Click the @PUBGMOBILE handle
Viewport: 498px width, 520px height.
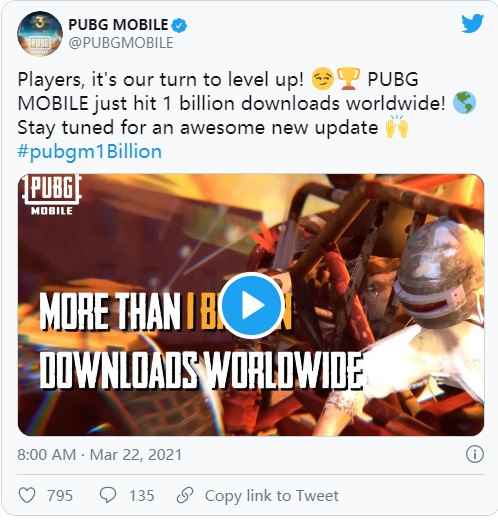[x=121, y=43]
